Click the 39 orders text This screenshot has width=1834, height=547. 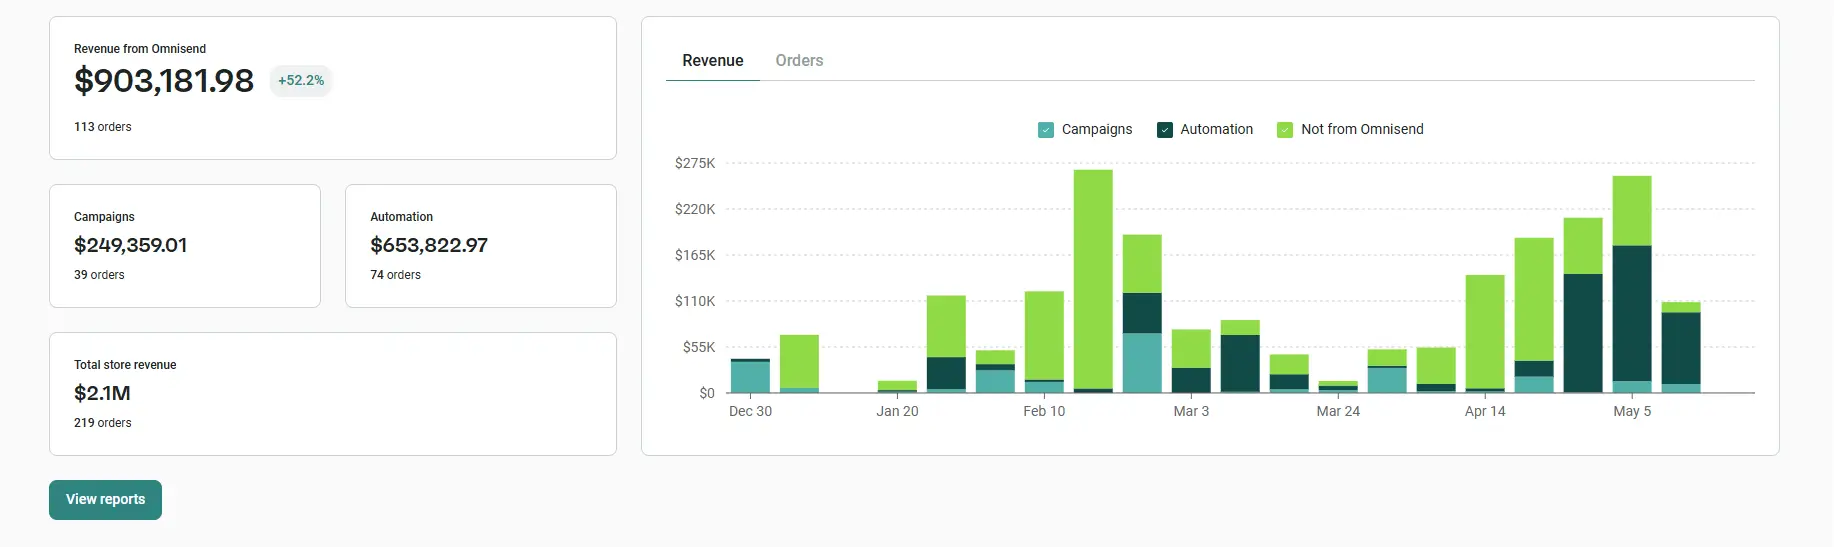coord(99,275)
